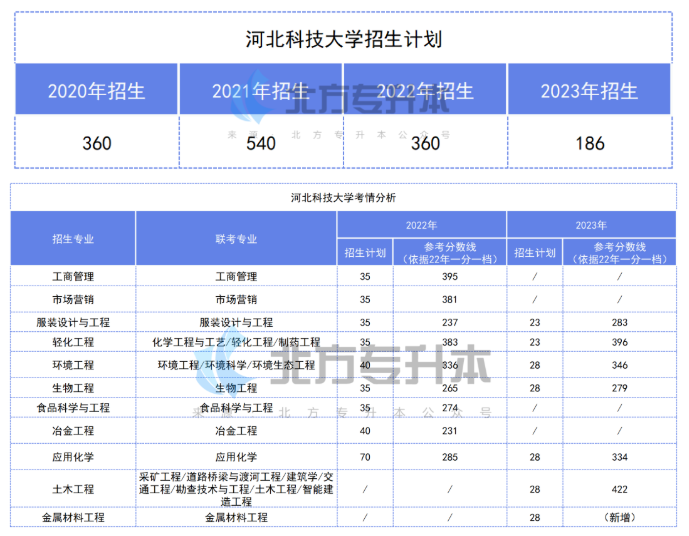This screenshot has height=536, width=689.
Task: Select the 2020年招生 header tile
Action: pyautogui.click(x=96, y=91)
